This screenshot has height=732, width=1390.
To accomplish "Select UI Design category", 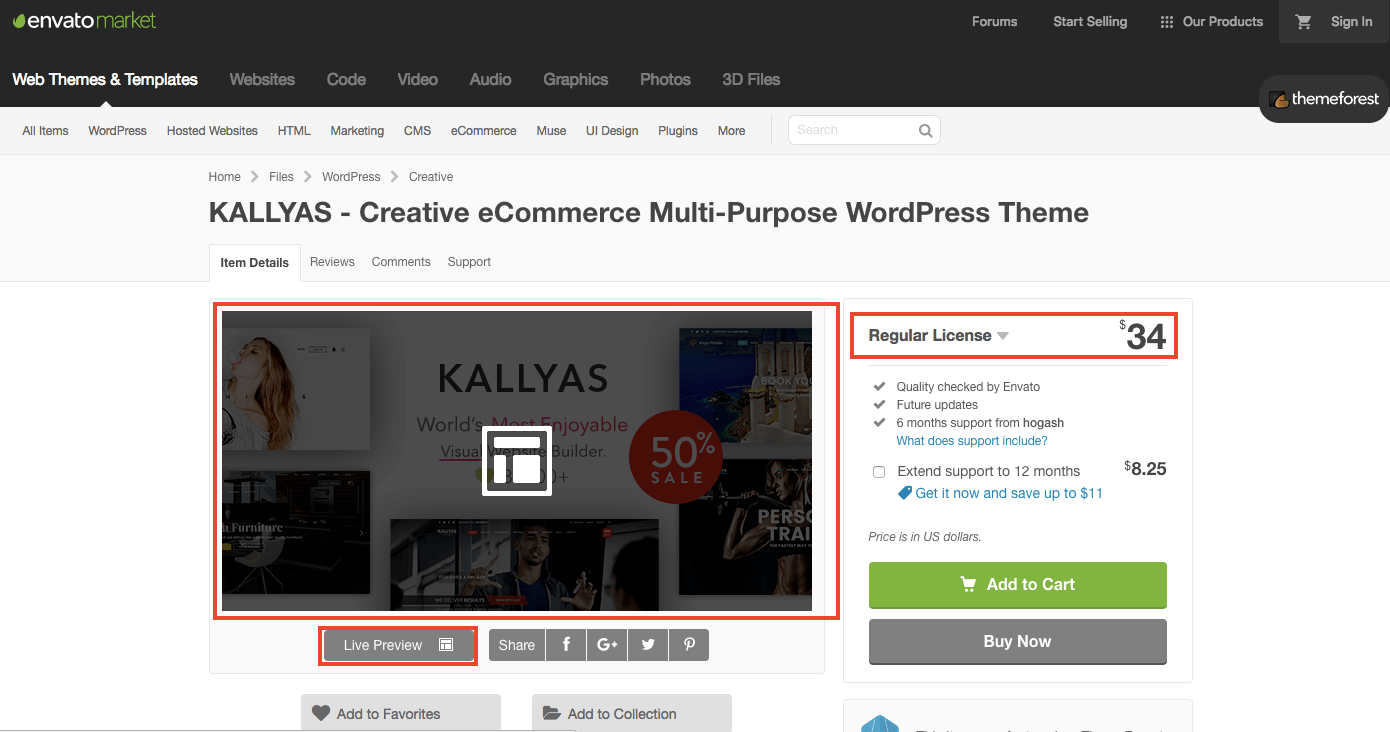I will coord(612,131).
